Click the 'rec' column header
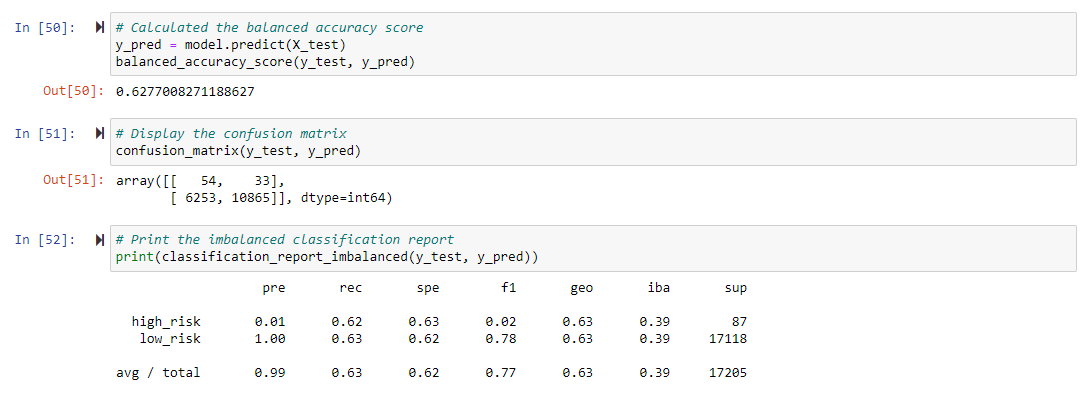The height and width of the screenshot is (413, 1089). click(351, 288)
